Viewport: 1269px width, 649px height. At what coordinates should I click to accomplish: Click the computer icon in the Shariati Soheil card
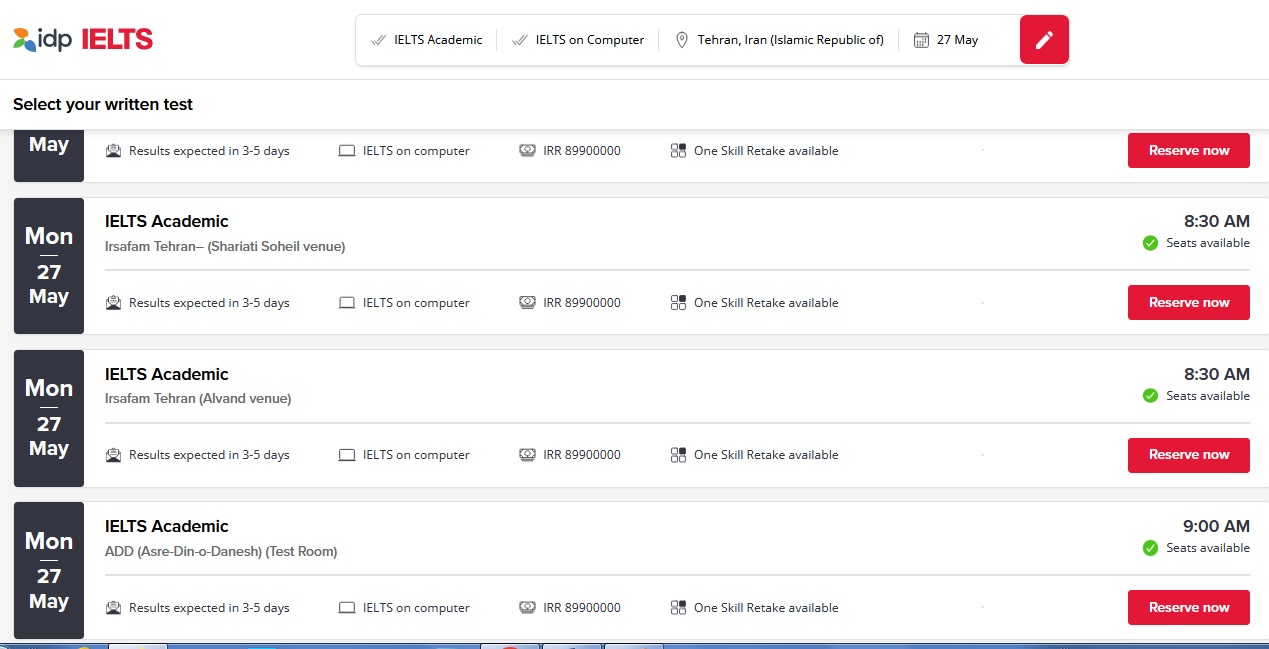[x=347, y=303]
